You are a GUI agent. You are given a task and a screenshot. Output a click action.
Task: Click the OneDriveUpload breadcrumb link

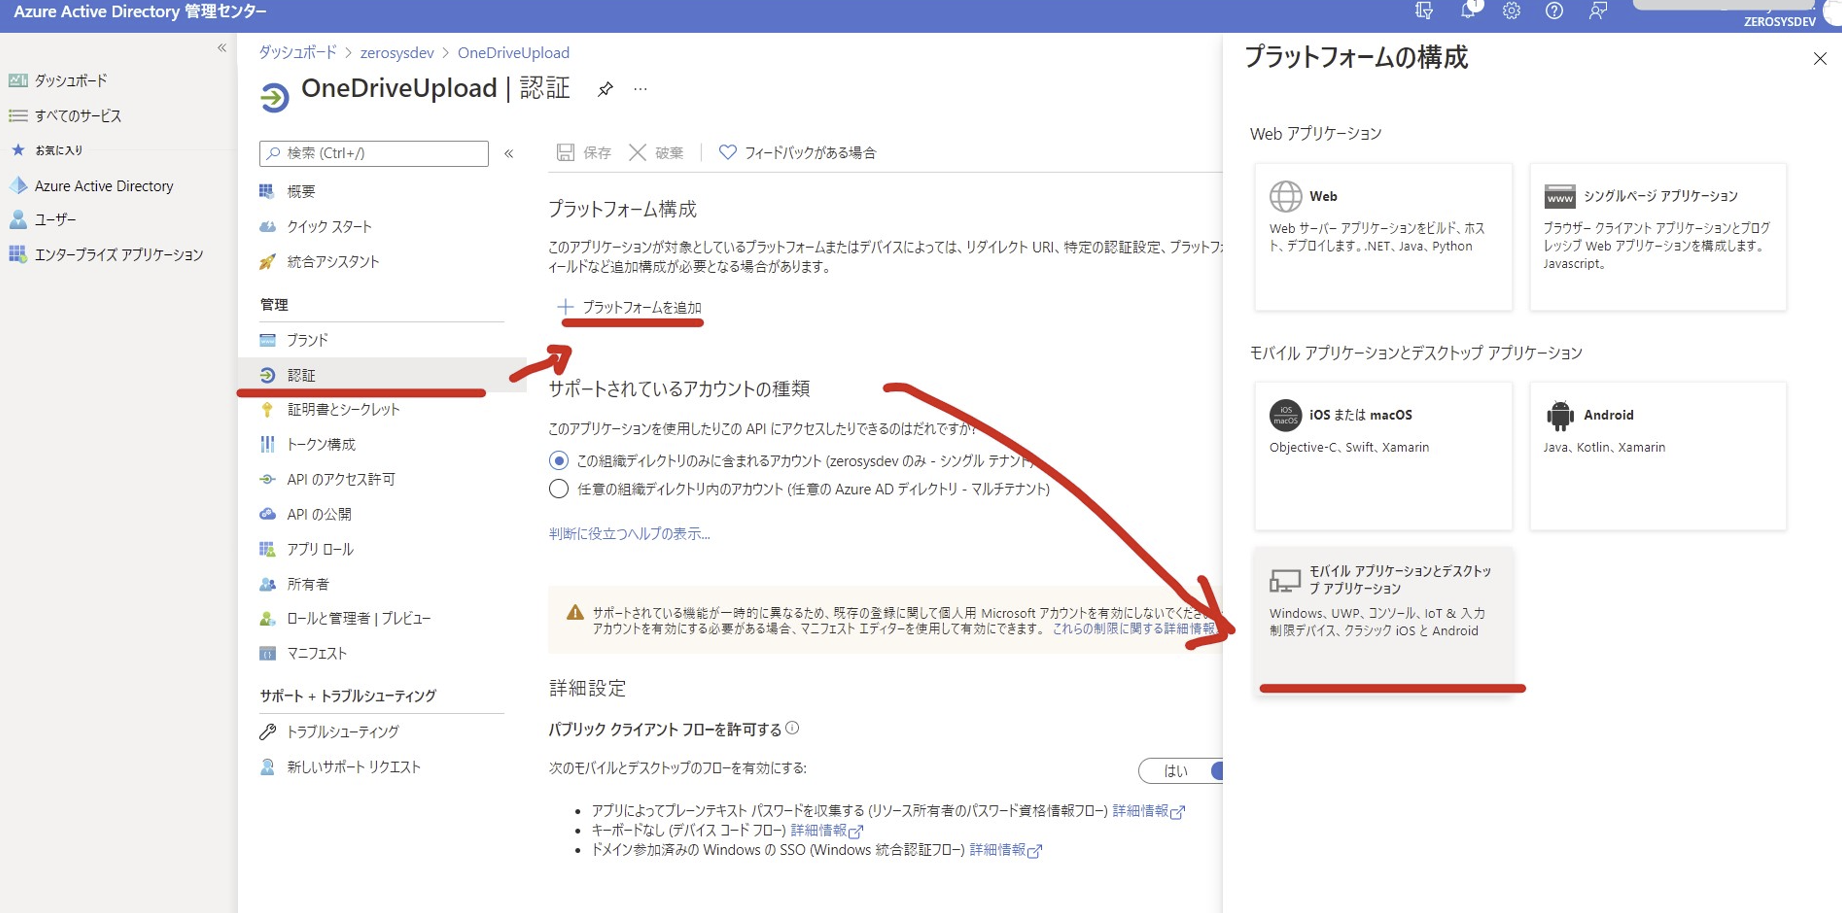click(x=513, y=52)
